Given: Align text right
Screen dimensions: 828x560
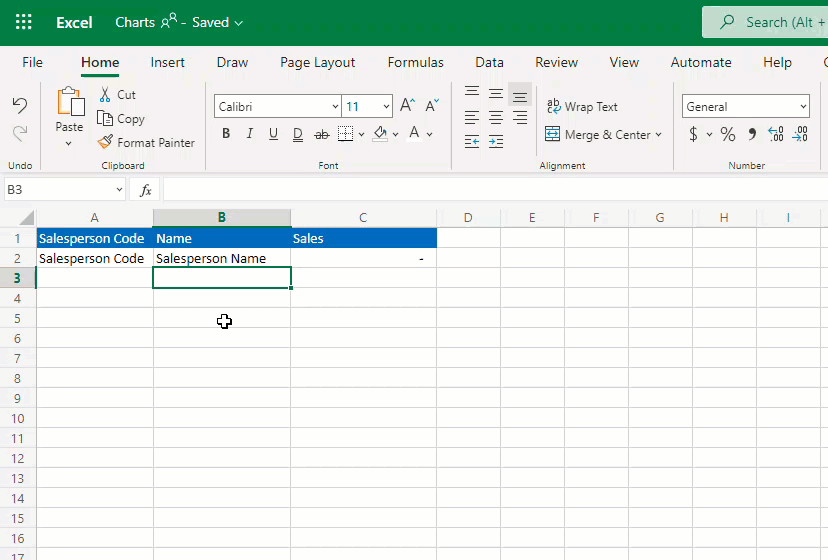Looking at the screenshot, I should click(520, 117).
